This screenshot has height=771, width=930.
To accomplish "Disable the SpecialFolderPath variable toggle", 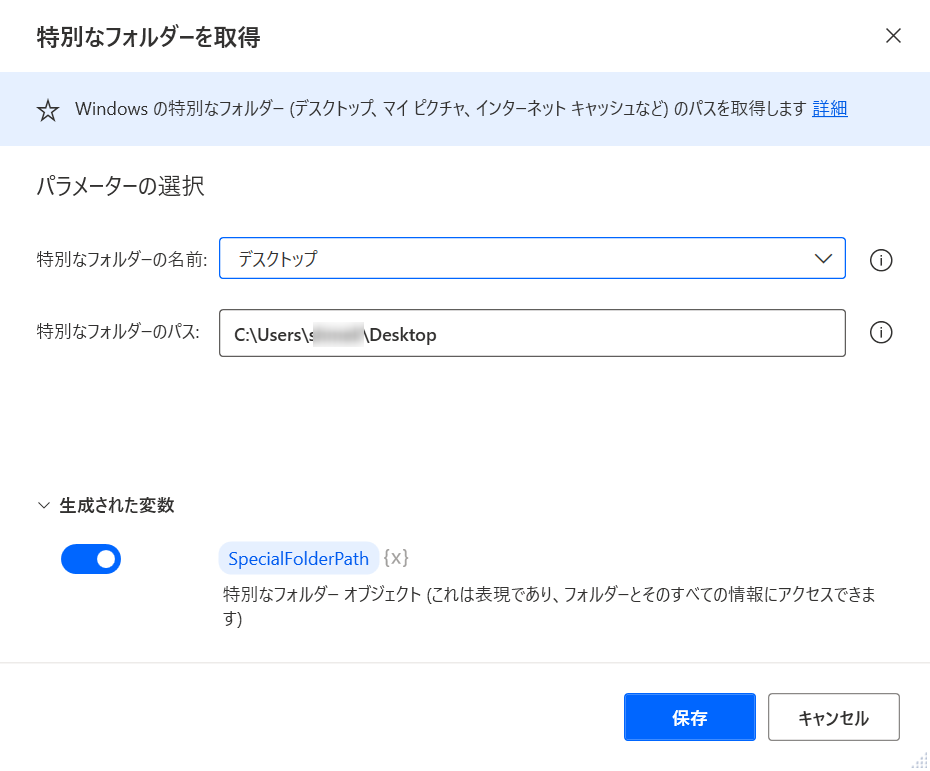I will (91, 559).
